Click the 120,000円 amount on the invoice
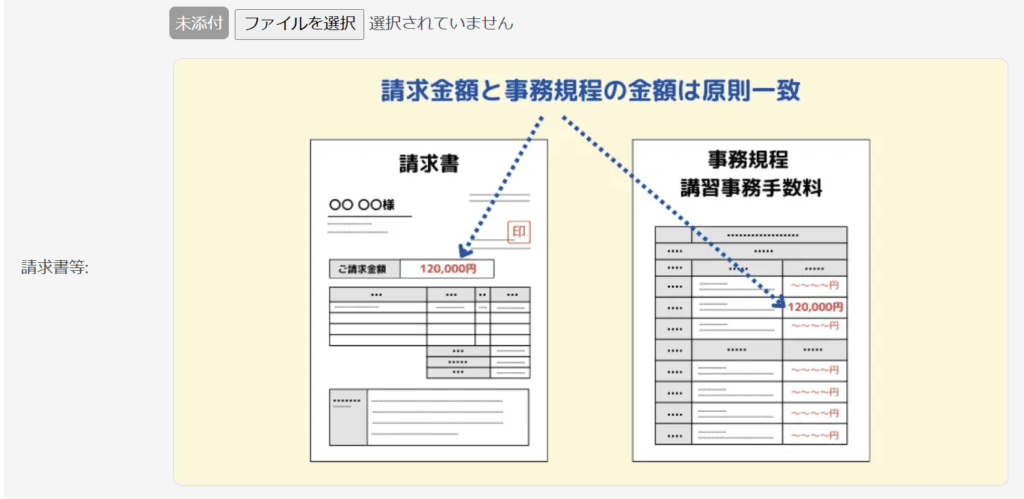The image size is (1024, 499). (x=447, y=269)
